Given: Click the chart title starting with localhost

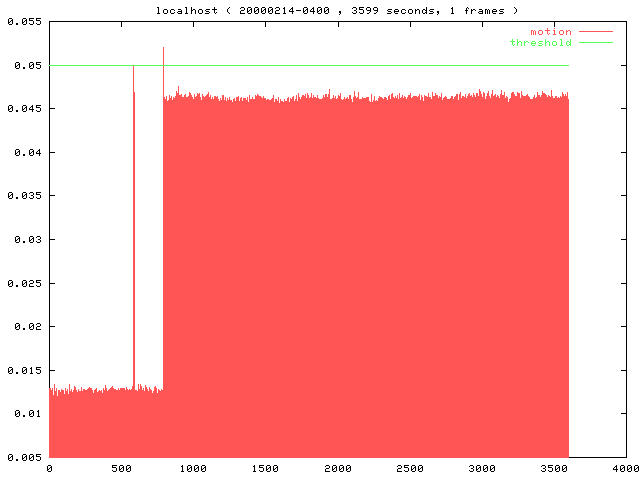Looking at the screenshot, I should [337, 10].
